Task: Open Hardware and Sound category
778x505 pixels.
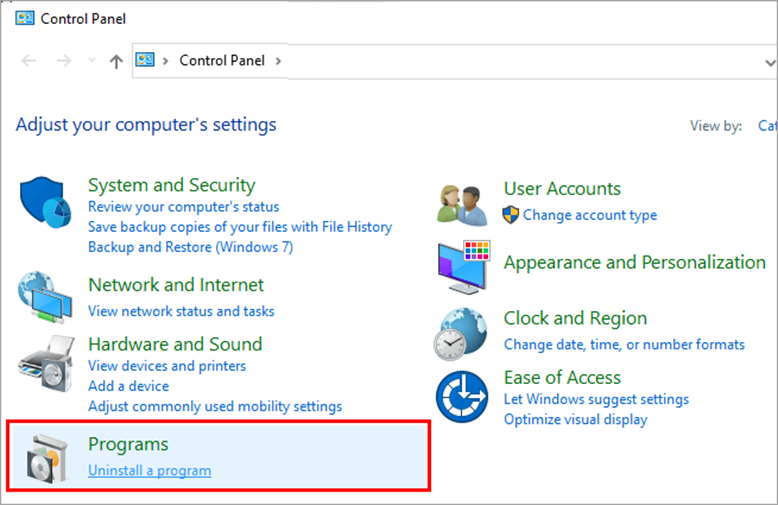Action: 175,344
